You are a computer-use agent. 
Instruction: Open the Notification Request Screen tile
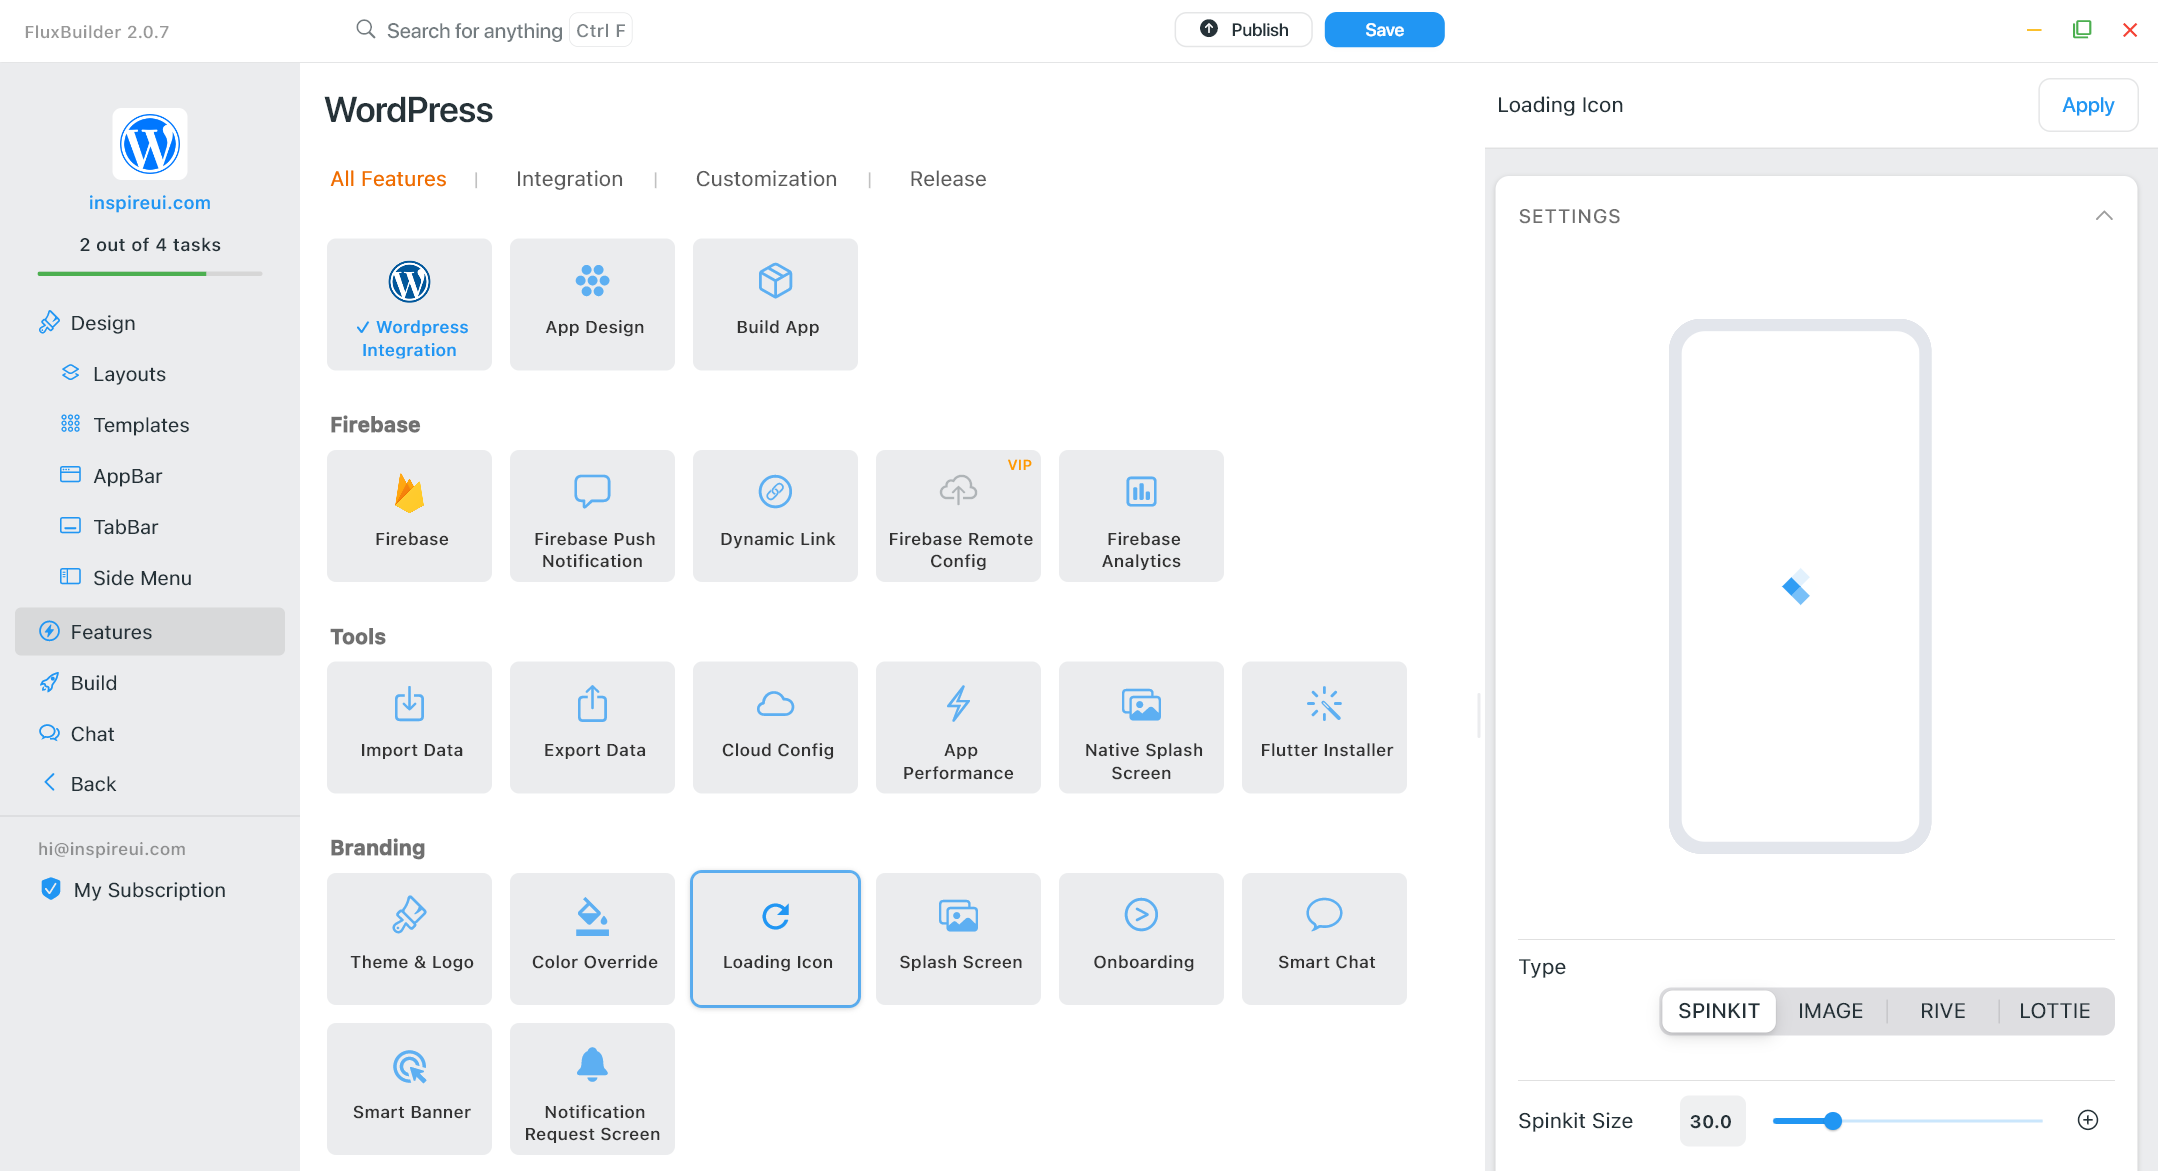(x=592, y=1088)
